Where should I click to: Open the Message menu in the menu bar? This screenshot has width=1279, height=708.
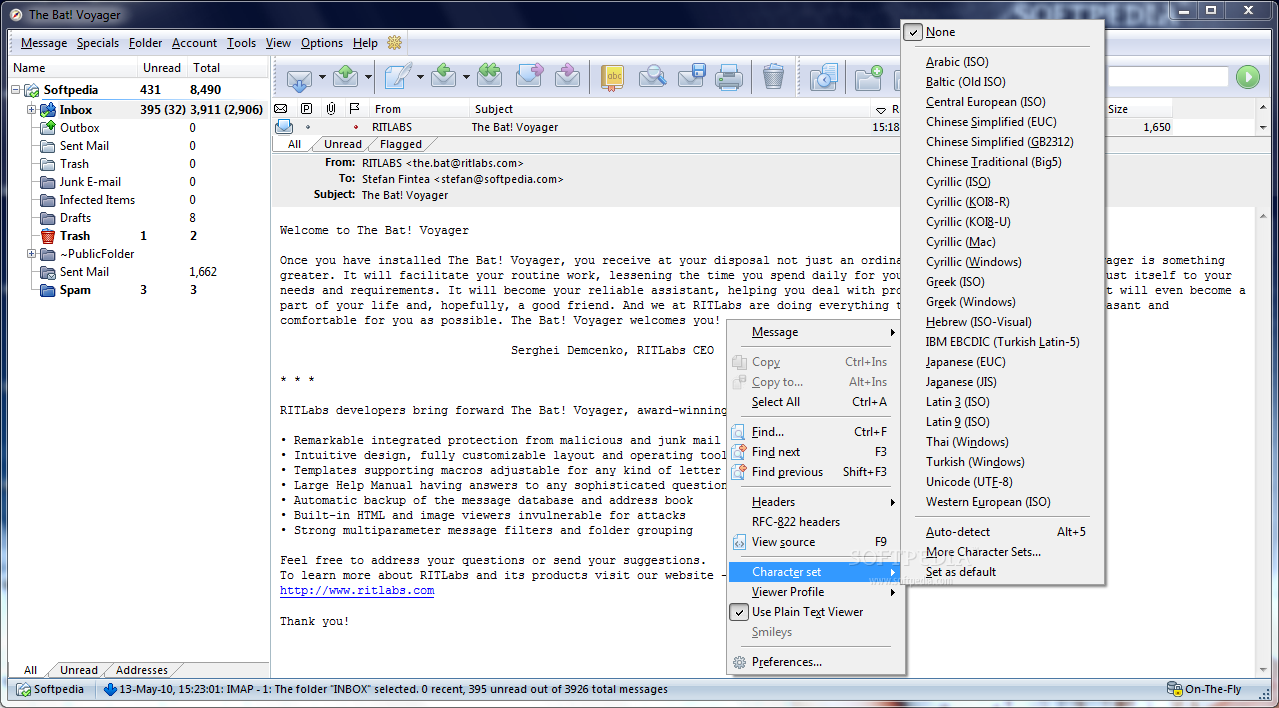44,43
